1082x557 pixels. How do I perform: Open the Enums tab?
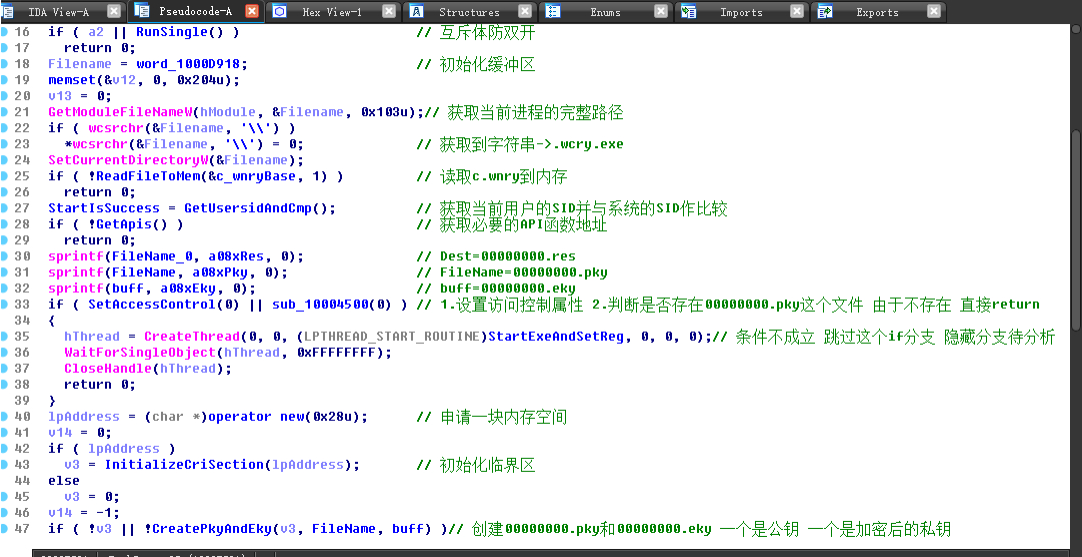[605, 12]
